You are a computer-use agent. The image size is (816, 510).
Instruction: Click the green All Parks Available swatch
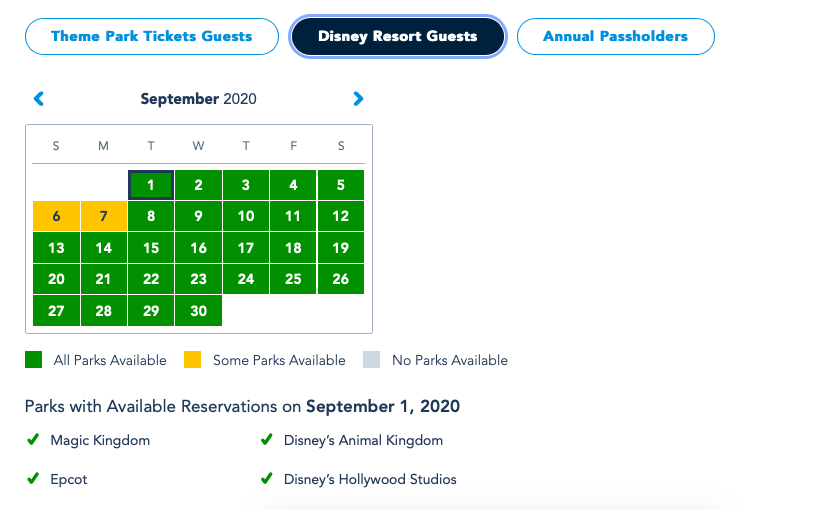coord(34,360)
